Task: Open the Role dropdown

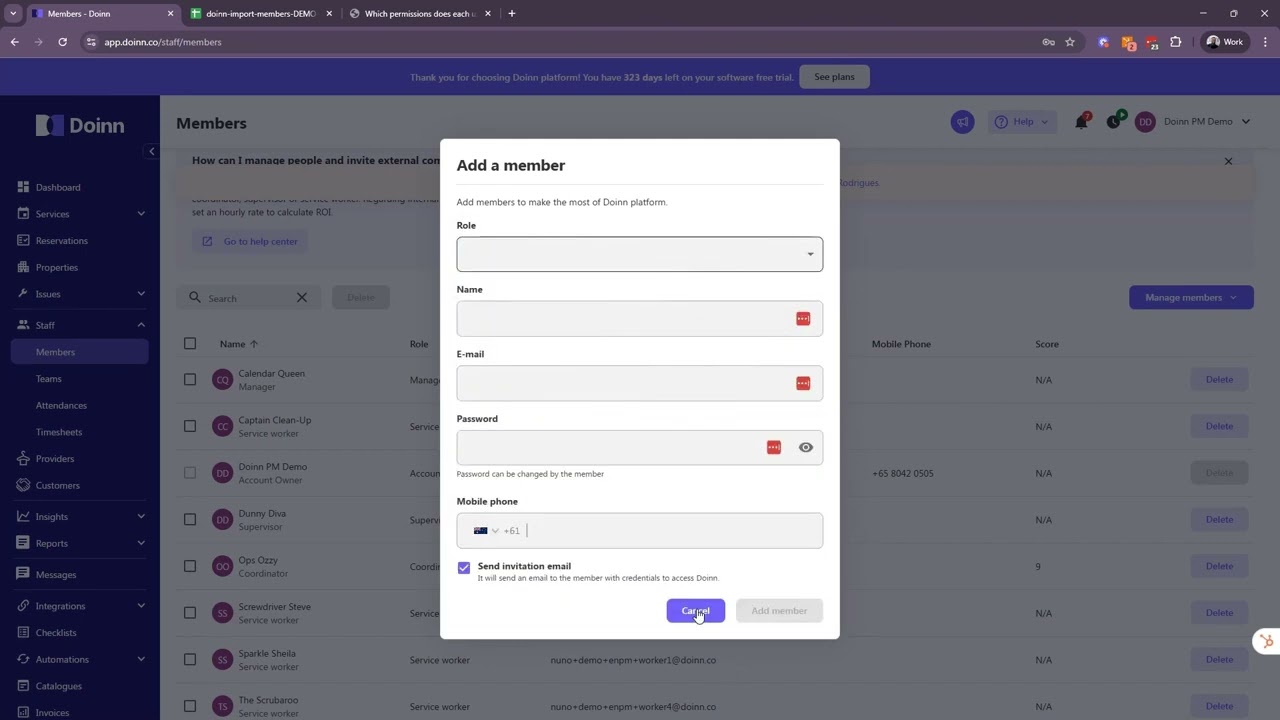Action: tap(639, 254)
